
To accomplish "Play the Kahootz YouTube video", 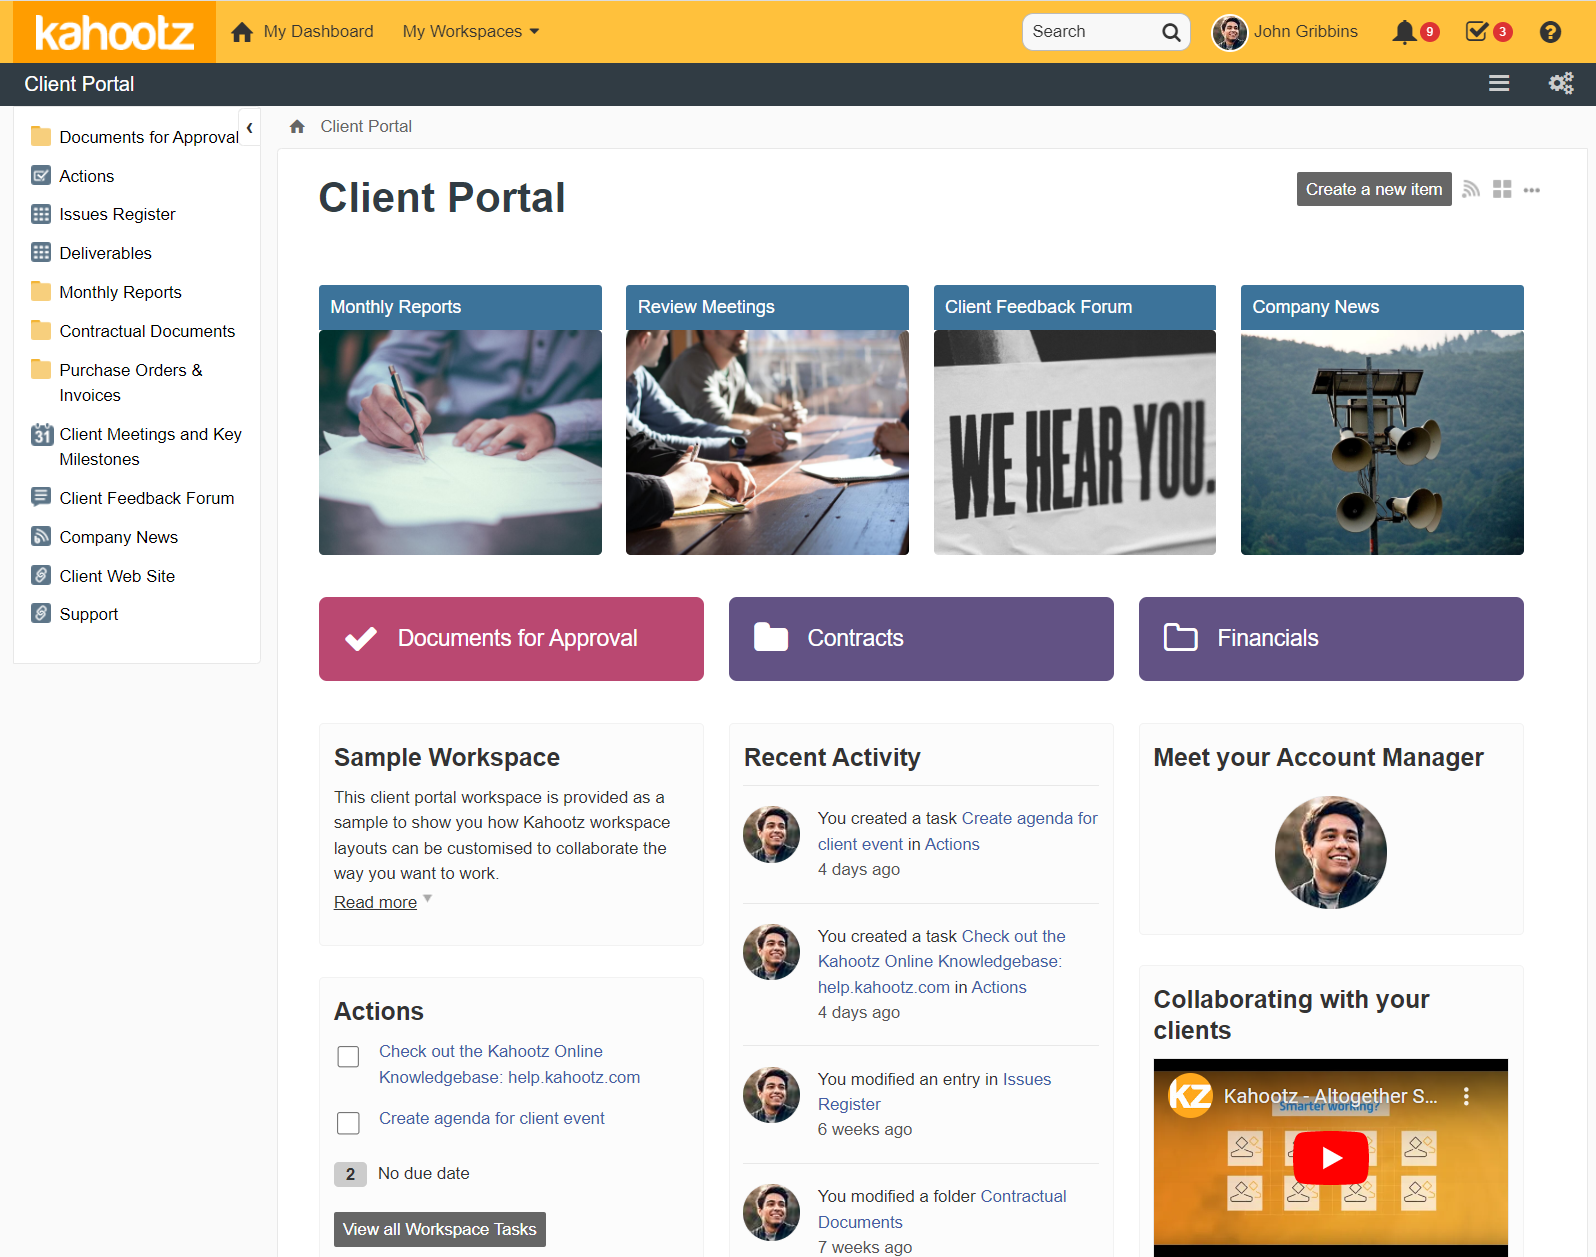I will 1331,1157.
